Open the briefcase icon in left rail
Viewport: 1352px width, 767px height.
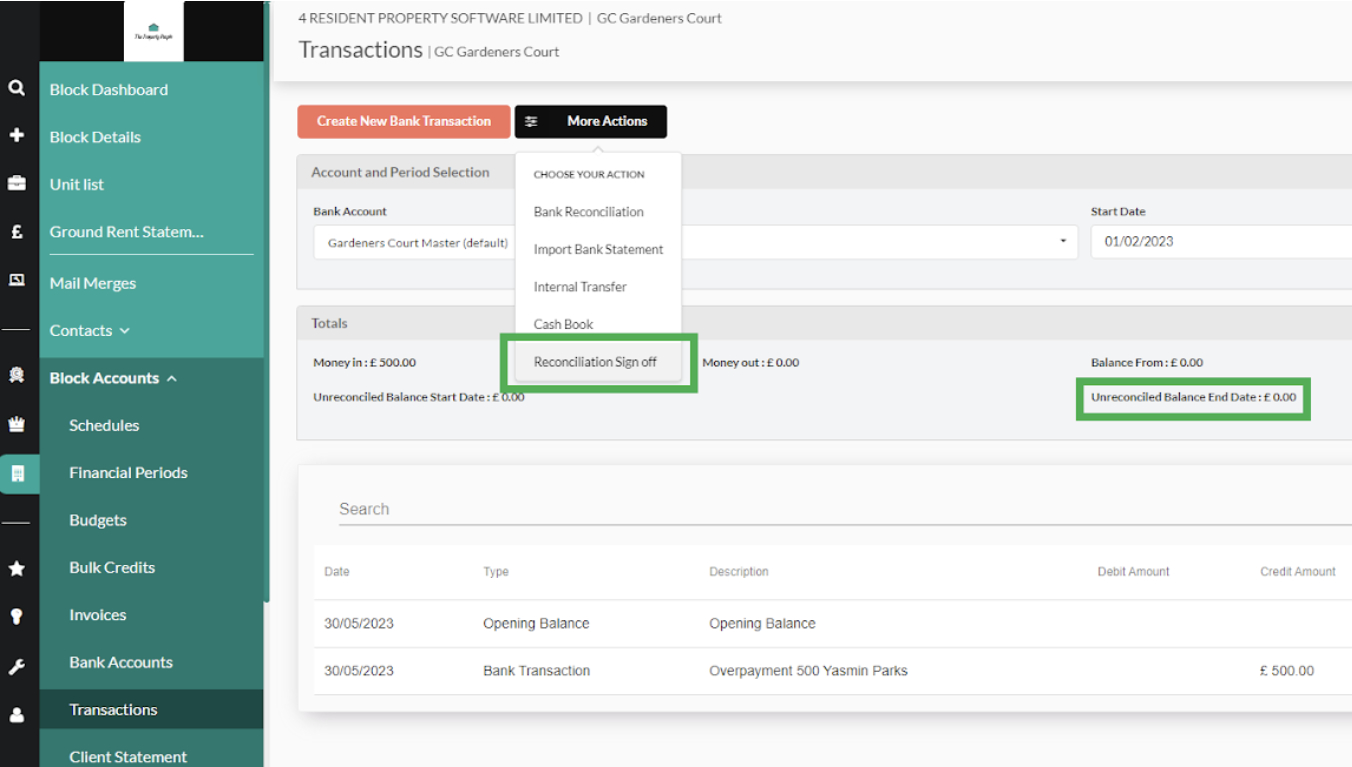(16, 183)
